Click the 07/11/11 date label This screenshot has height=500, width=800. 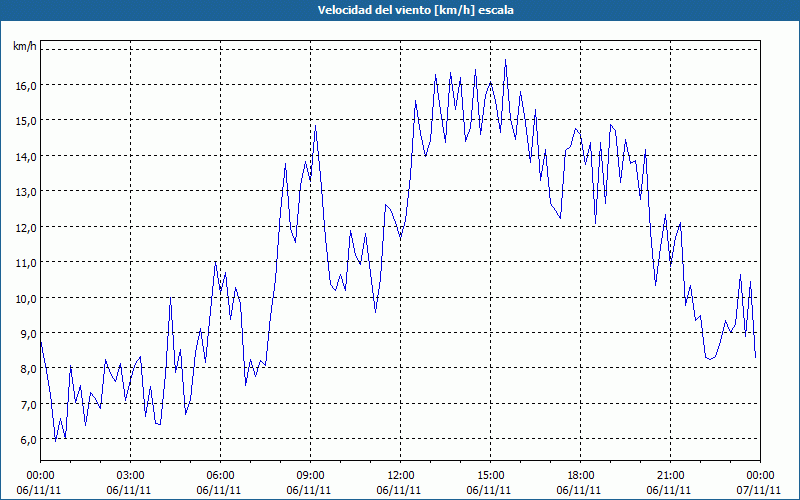pos(759,490)
